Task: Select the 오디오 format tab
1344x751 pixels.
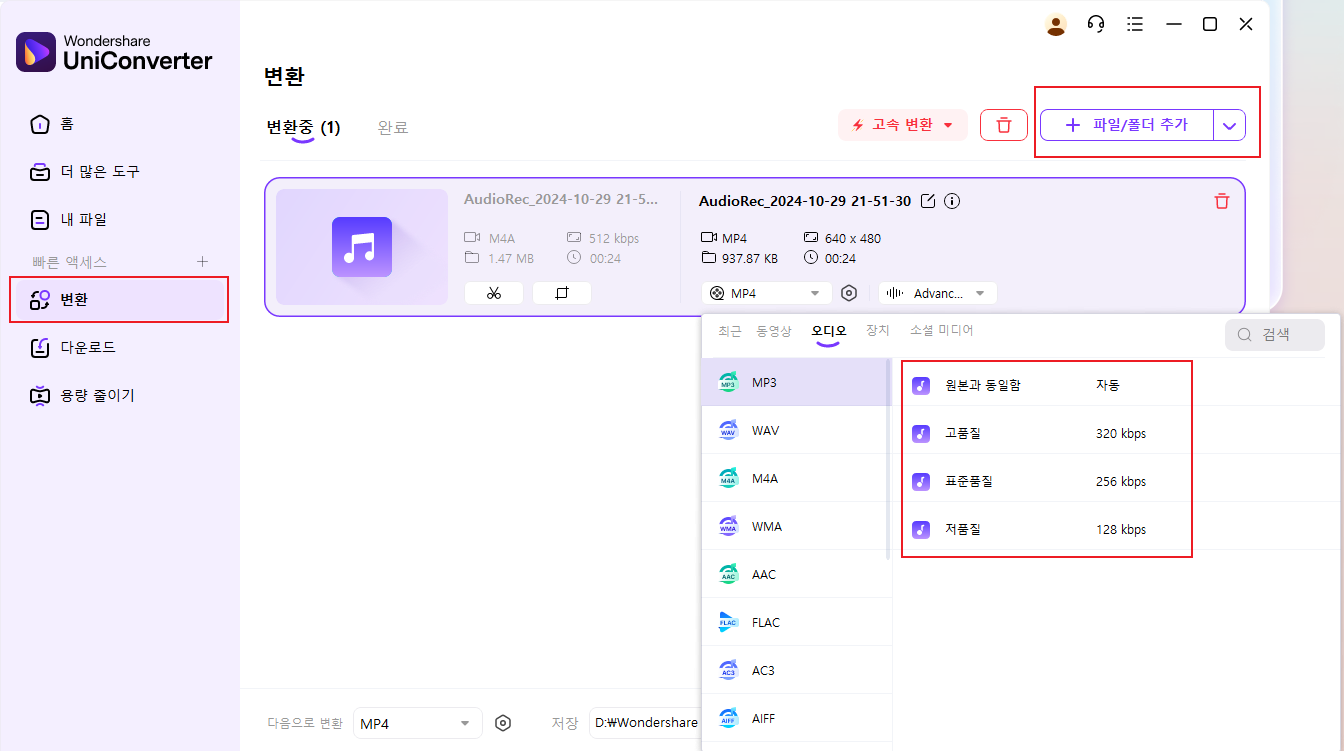Action: tap(829, 331)
